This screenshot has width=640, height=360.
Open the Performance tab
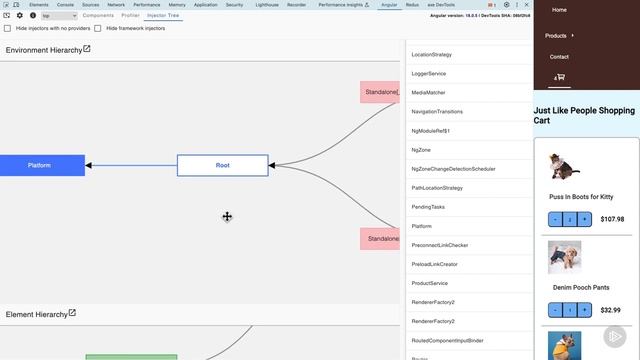pyautogui.click(x=147, y=5)
